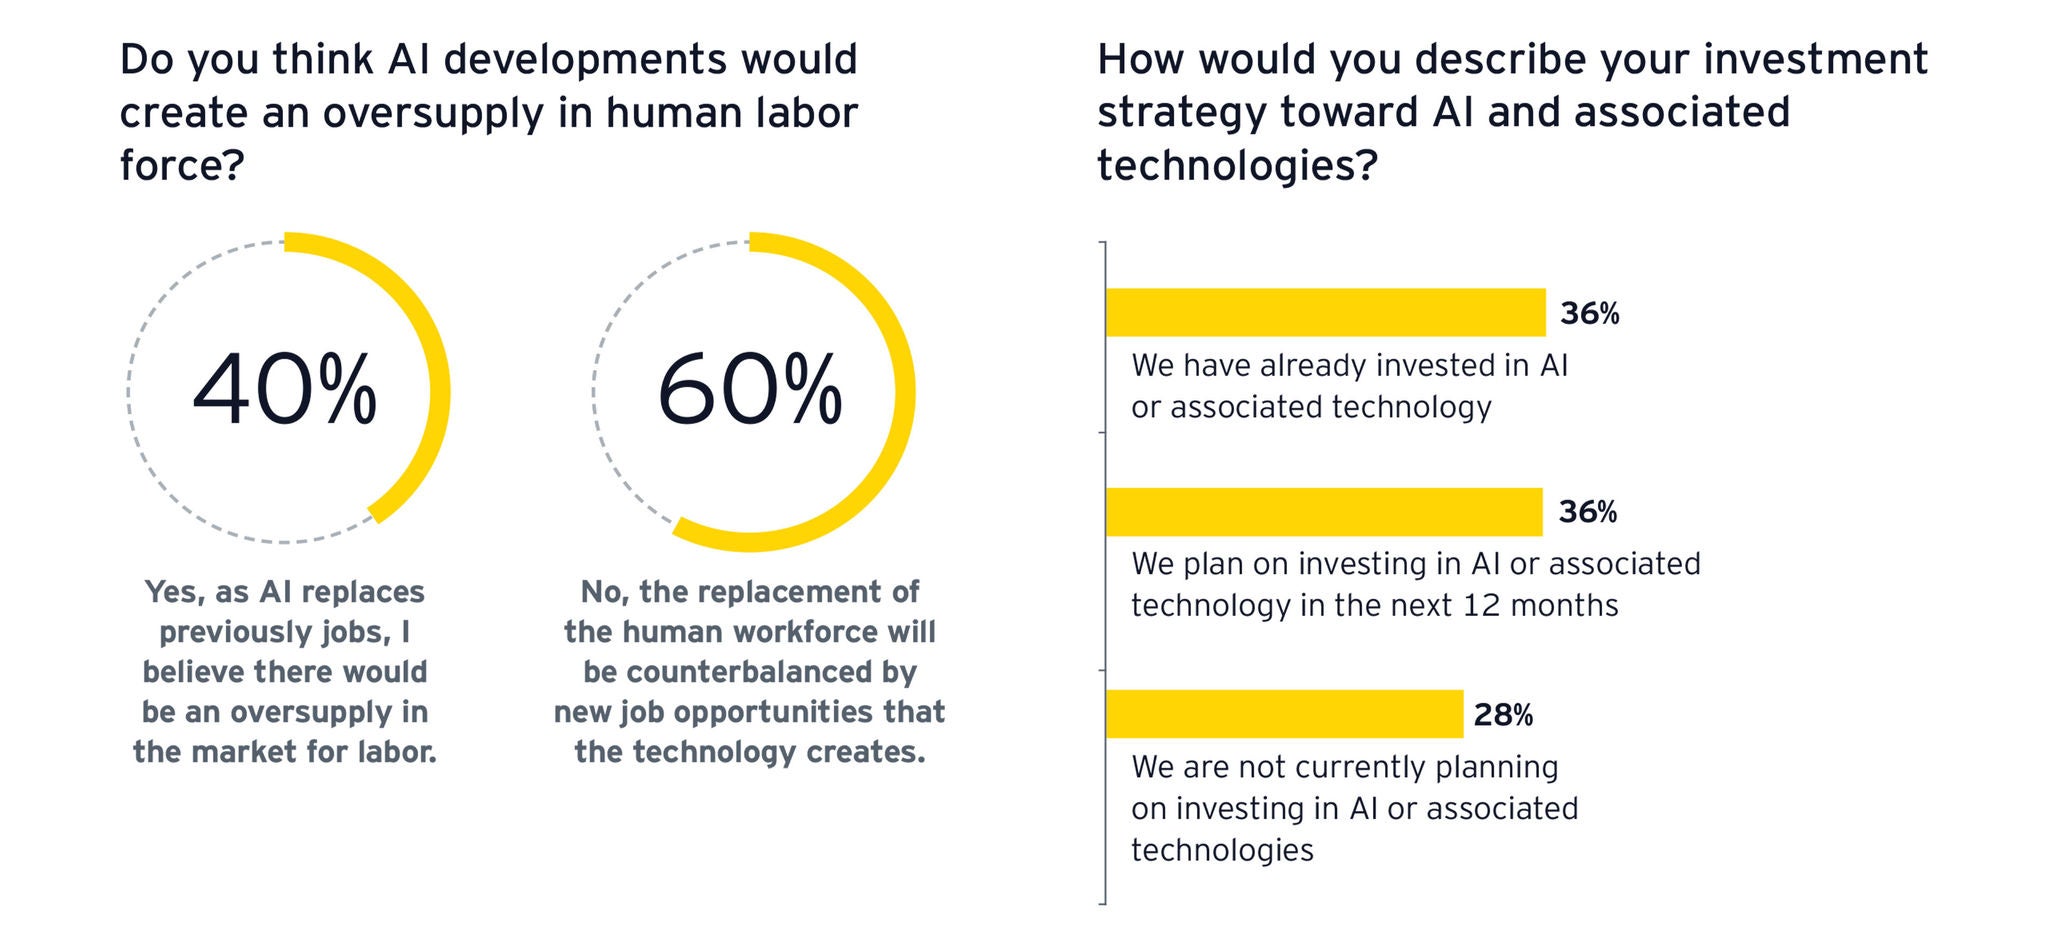The height and width of the screenshot is (934, 2048).
Task: Select the yellow arc of the 40% donut
Action: pyautogui.click(x=437, y=391)
